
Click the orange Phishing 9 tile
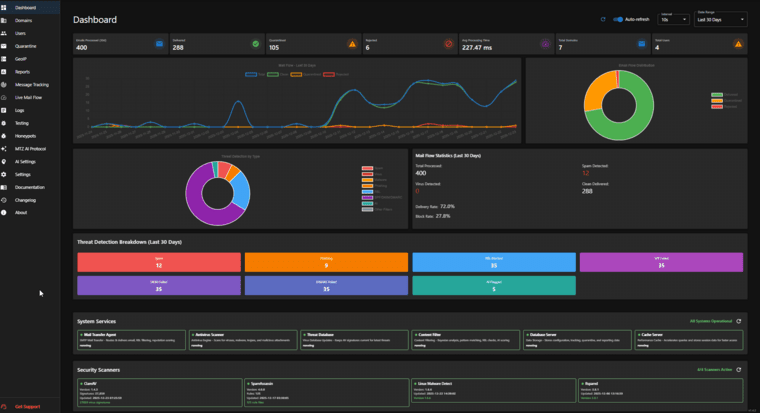(326, 262)
